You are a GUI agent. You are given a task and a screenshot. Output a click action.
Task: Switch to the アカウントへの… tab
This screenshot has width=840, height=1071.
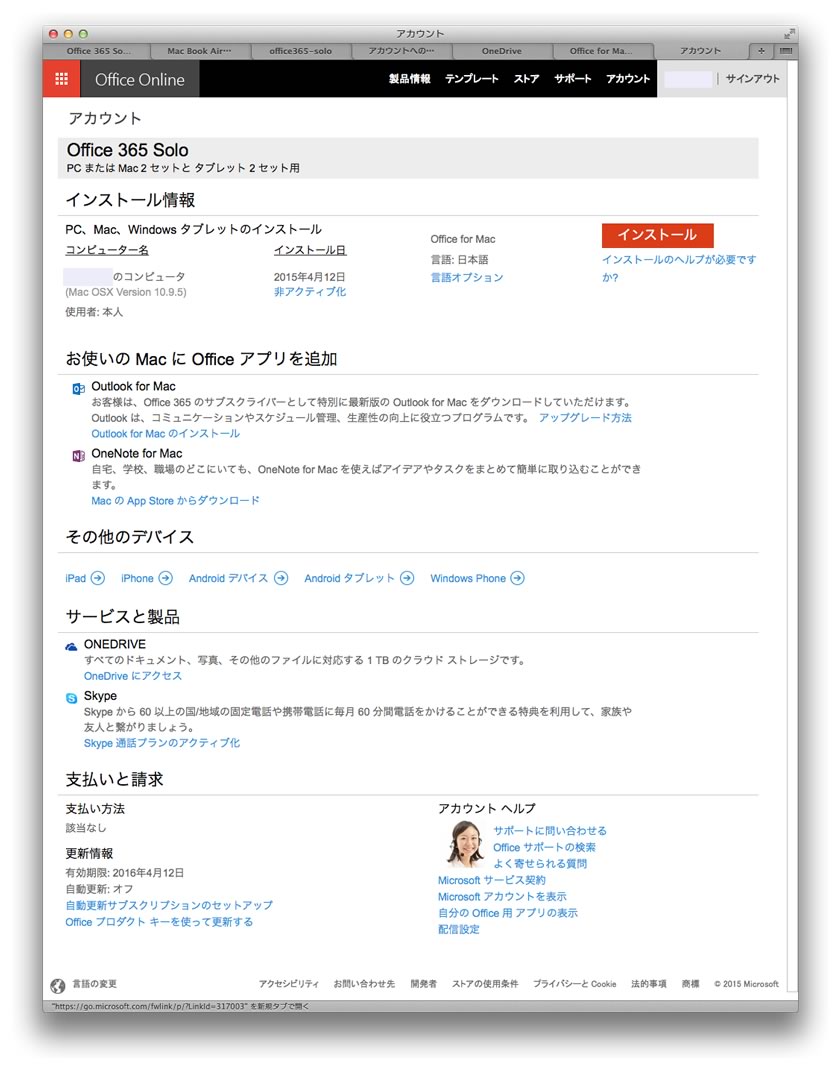point(401,51)
